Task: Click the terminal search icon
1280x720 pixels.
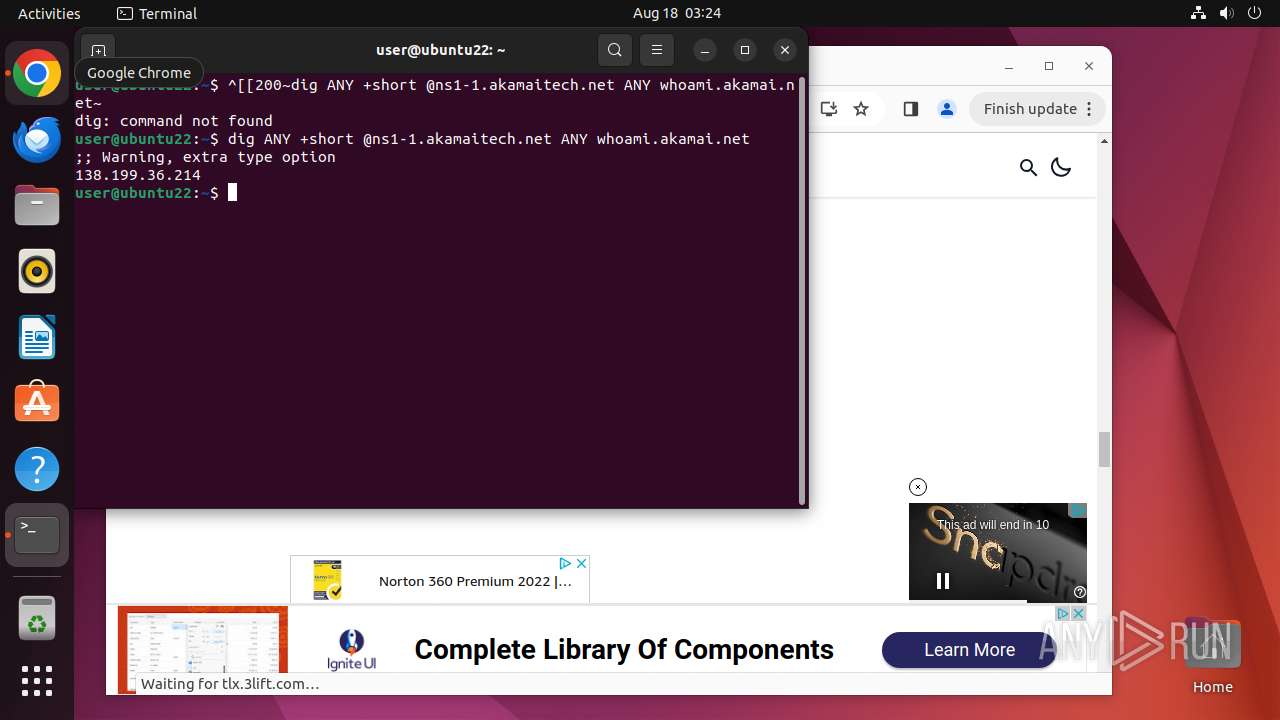Action: tap(615, 50)
